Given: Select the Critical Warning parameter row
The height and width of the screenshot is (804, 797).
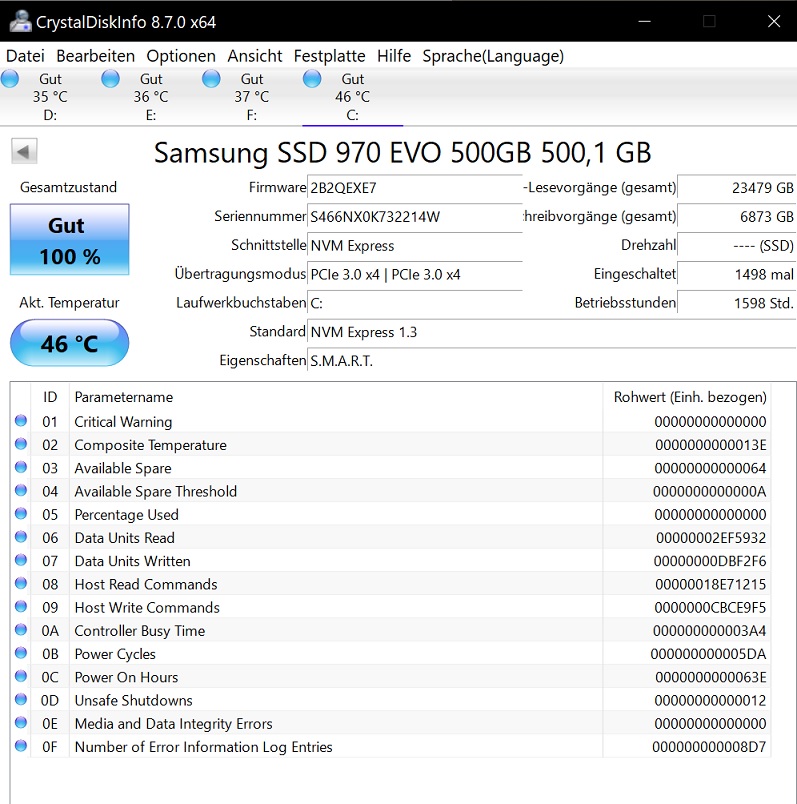Looking at the screenshot, I should point(391,421).
